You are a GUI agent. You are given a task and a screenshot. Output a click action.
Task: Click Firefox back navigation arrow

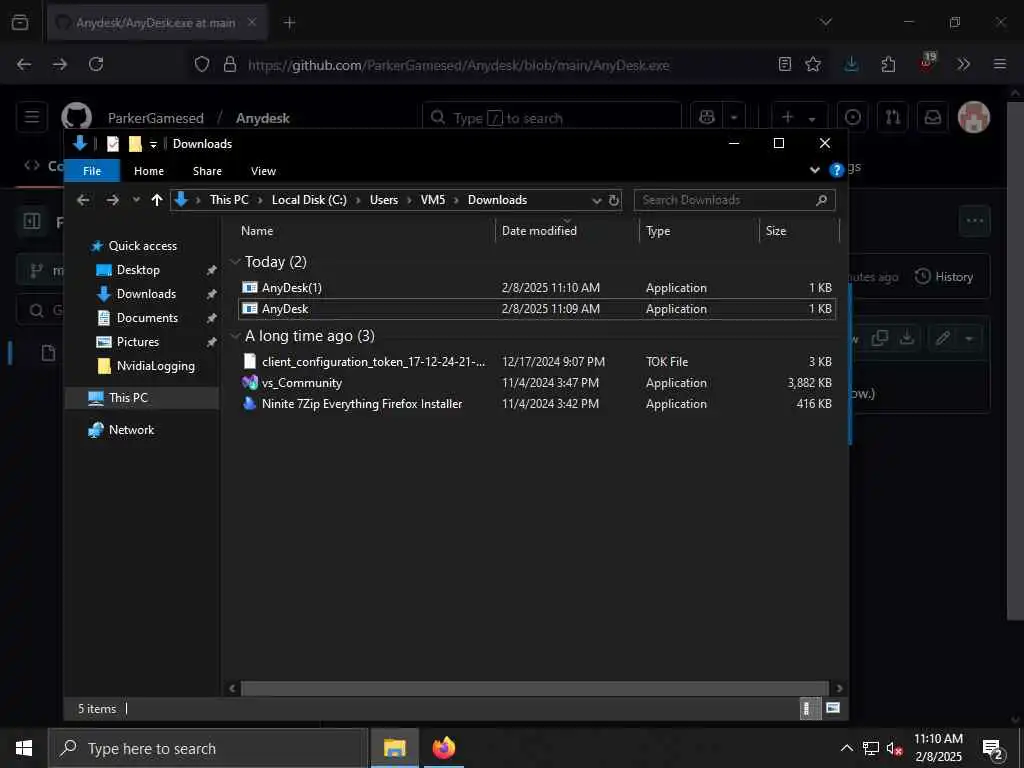(24, 64)
